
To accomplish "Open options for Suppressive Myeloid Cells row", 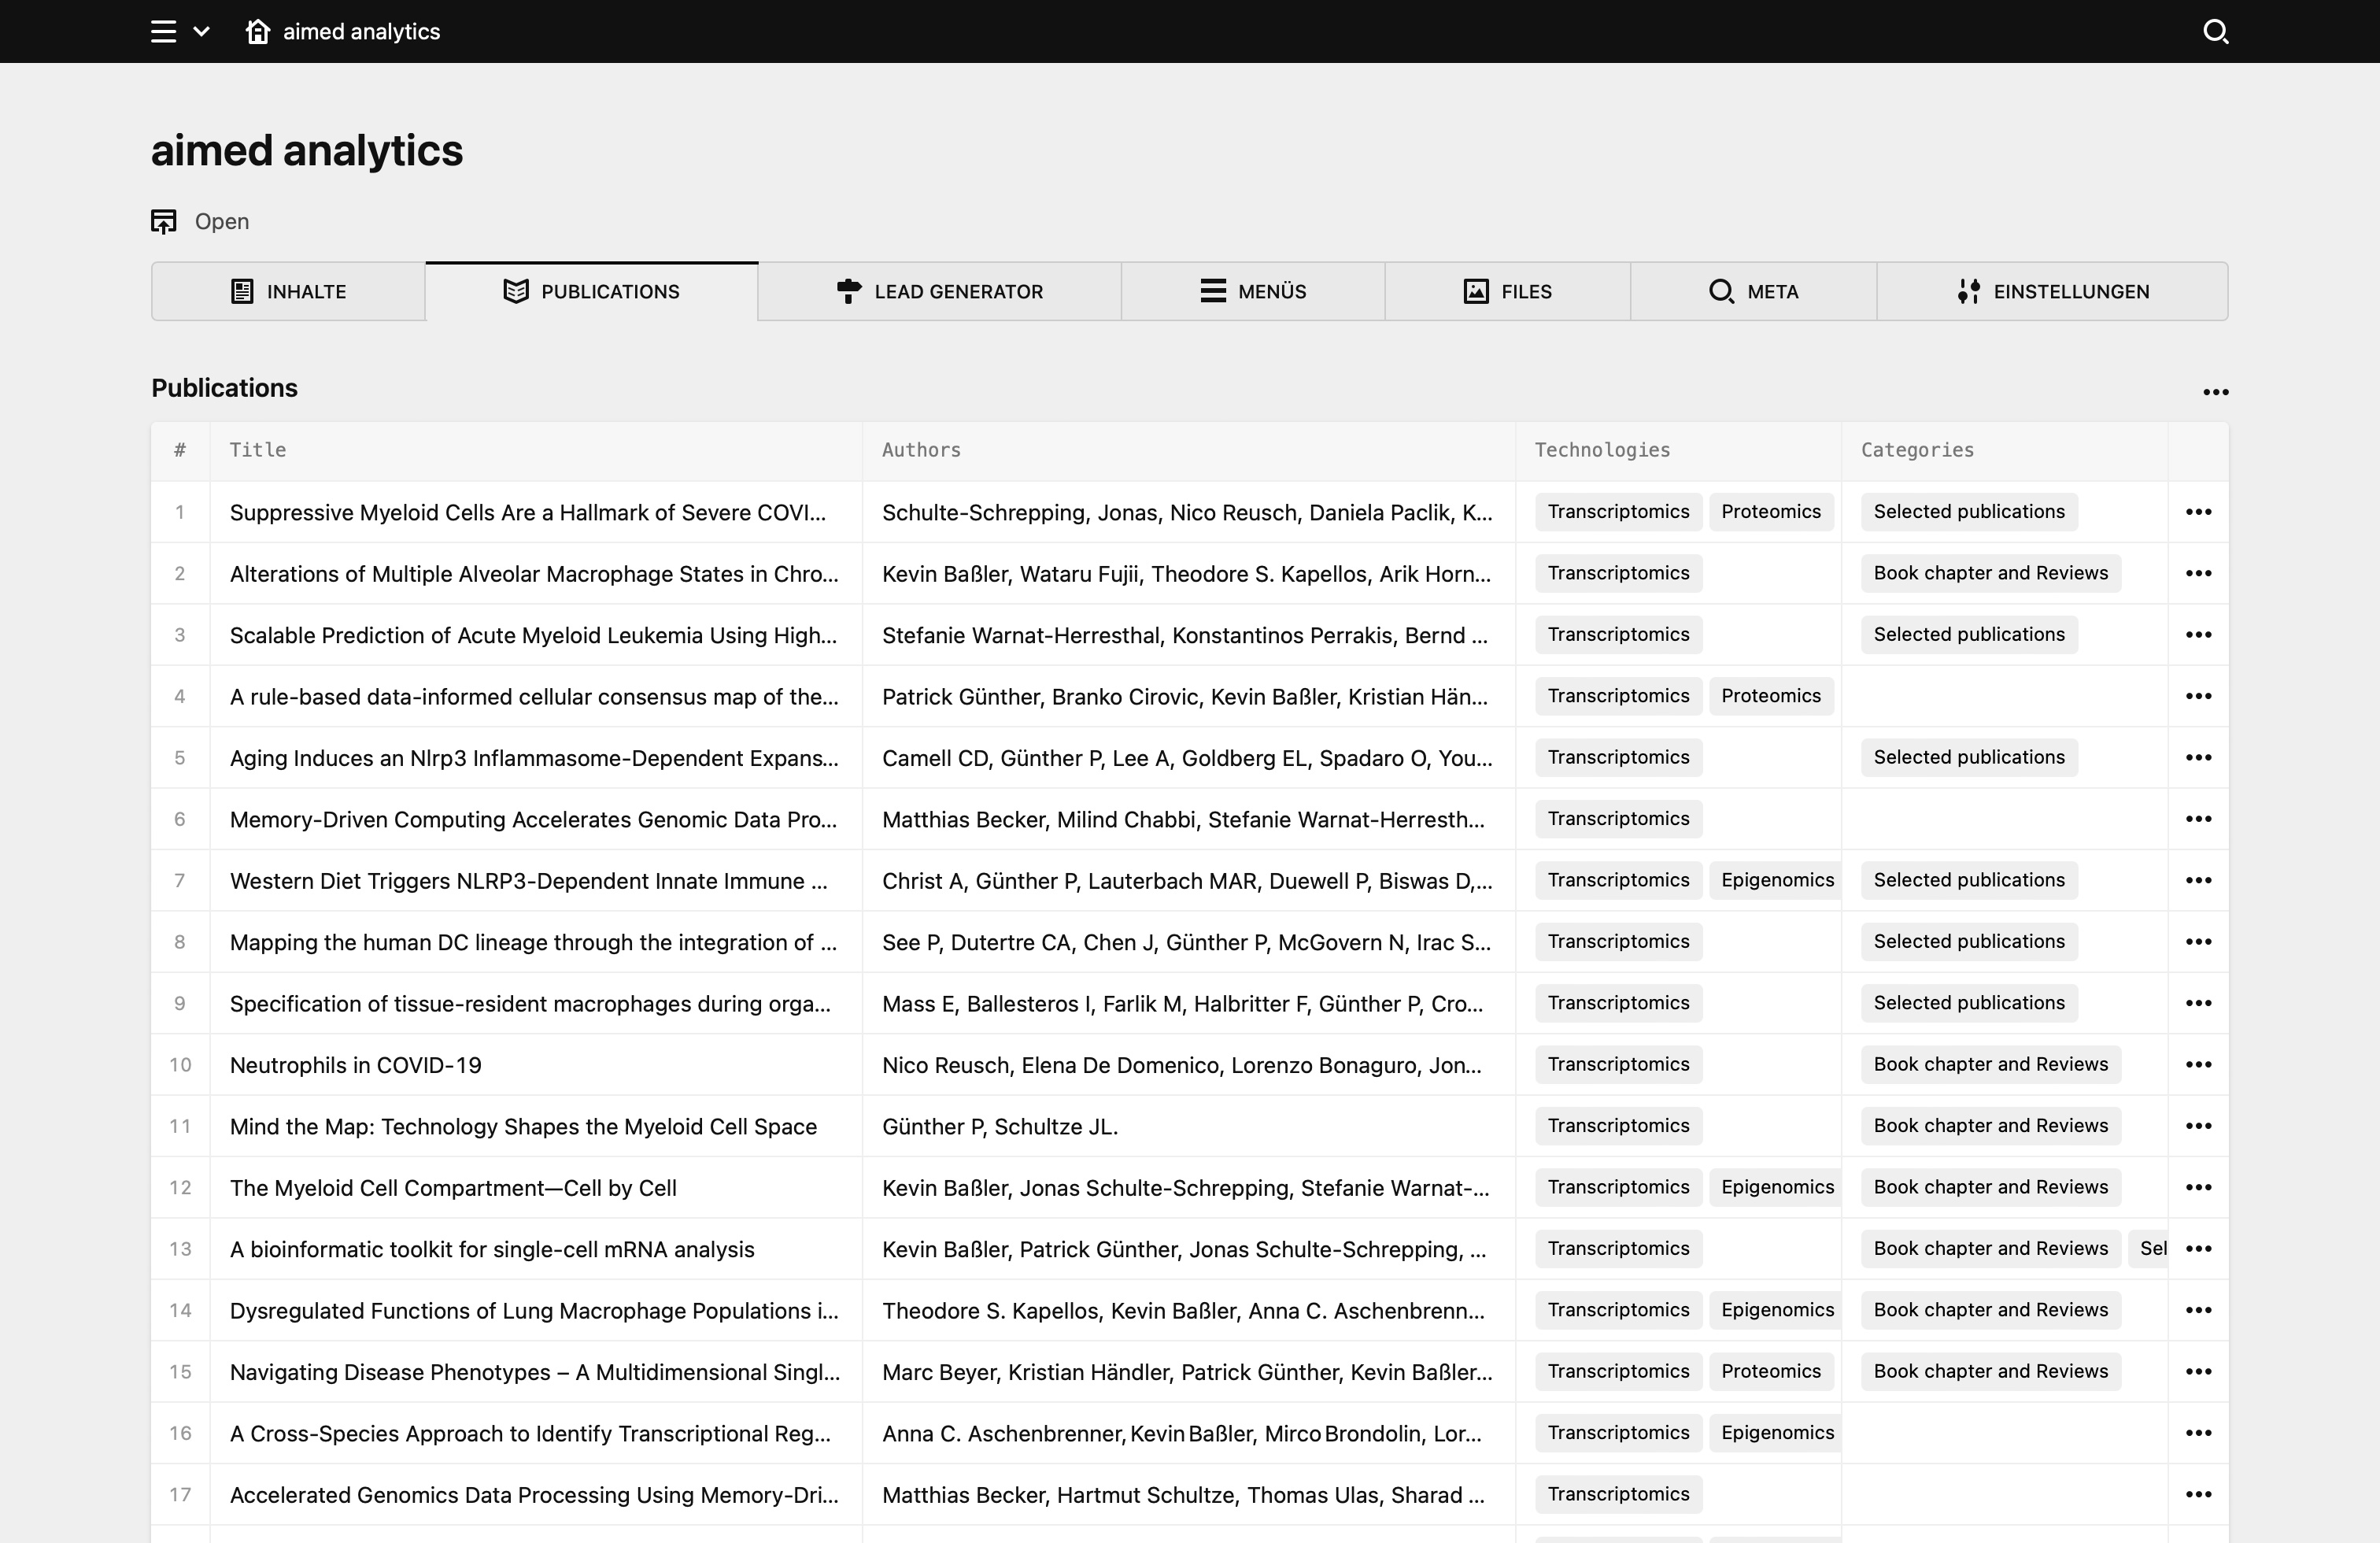I will [2198, 512].
